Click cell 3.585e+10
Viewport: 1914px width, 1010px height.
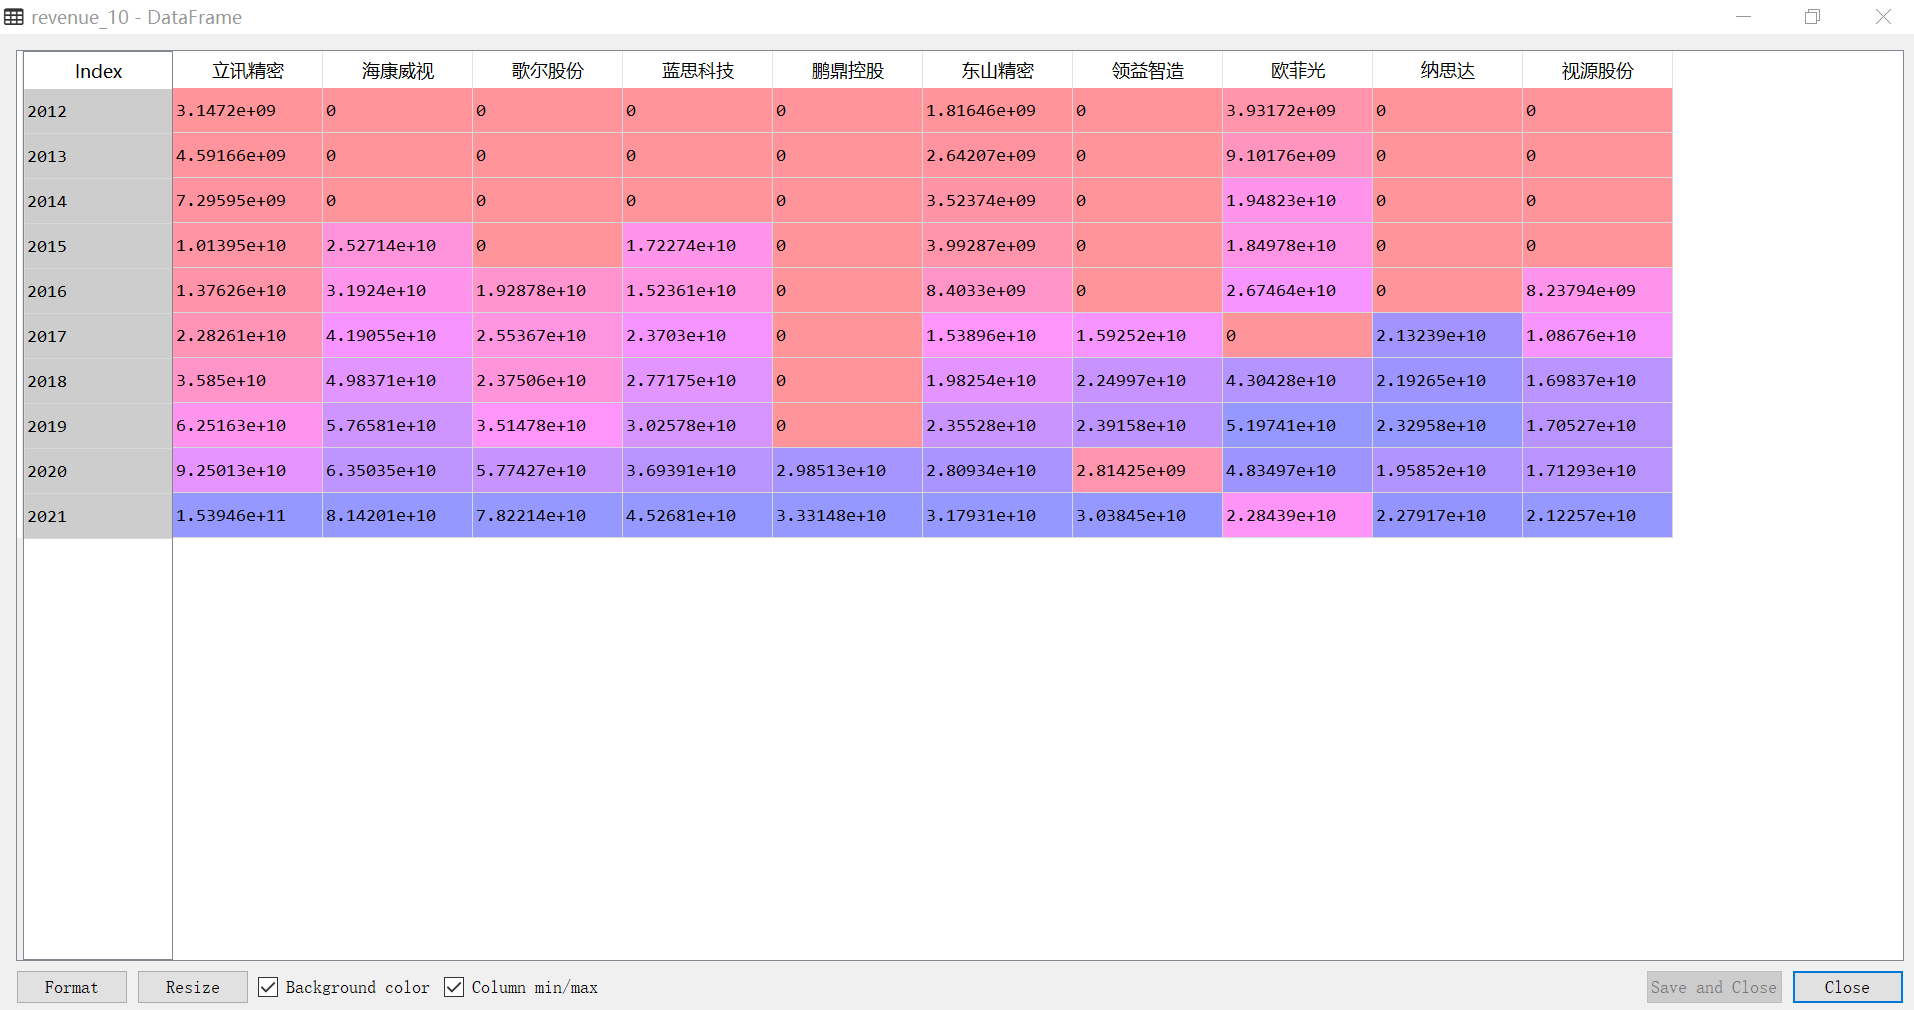[248, 381]
